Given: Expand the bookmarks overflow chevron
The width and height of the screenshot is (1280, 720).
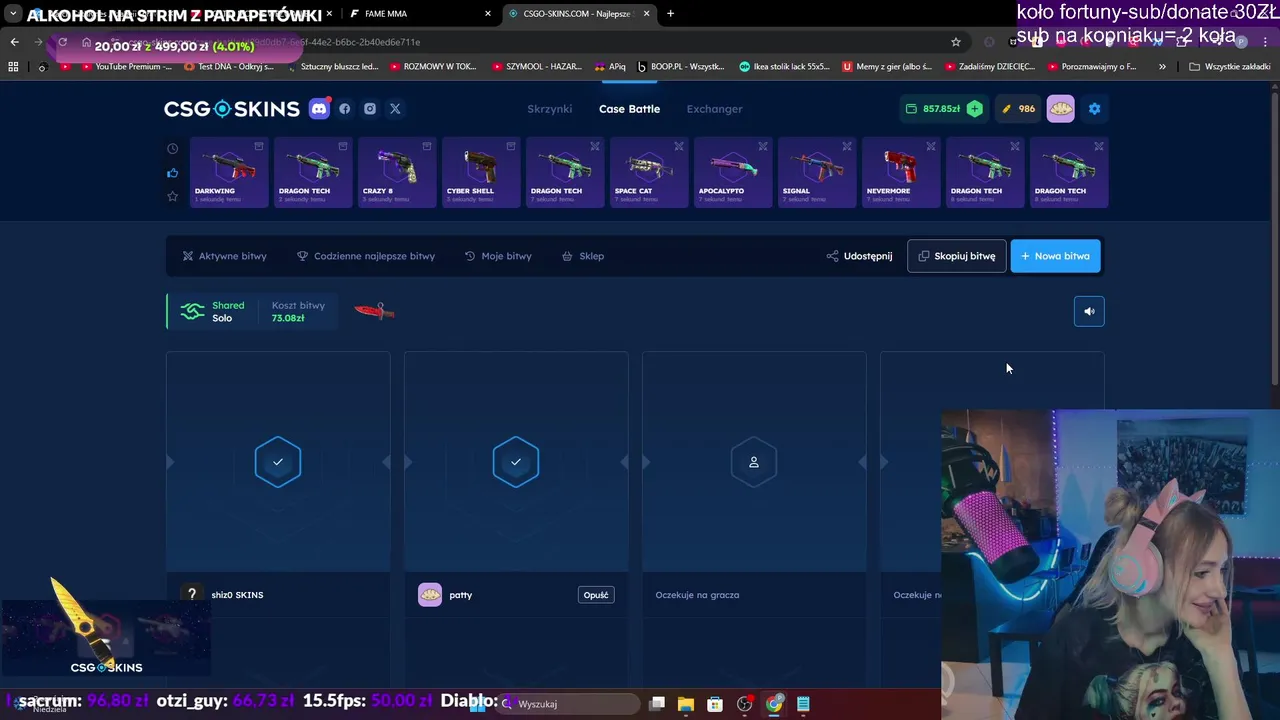Looking at the screenshot, I should (1162, 67).
